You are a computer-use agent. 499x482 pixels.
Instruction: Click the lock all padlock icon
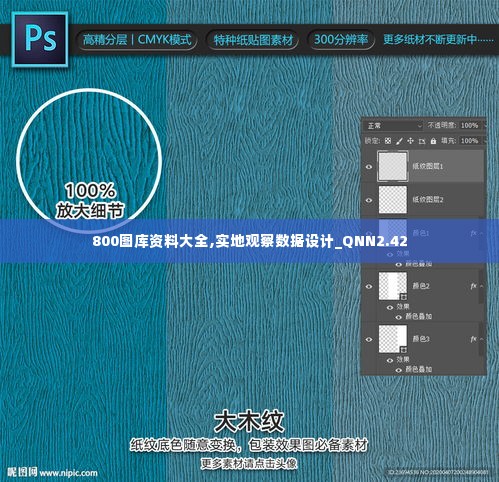coord(433,141)
